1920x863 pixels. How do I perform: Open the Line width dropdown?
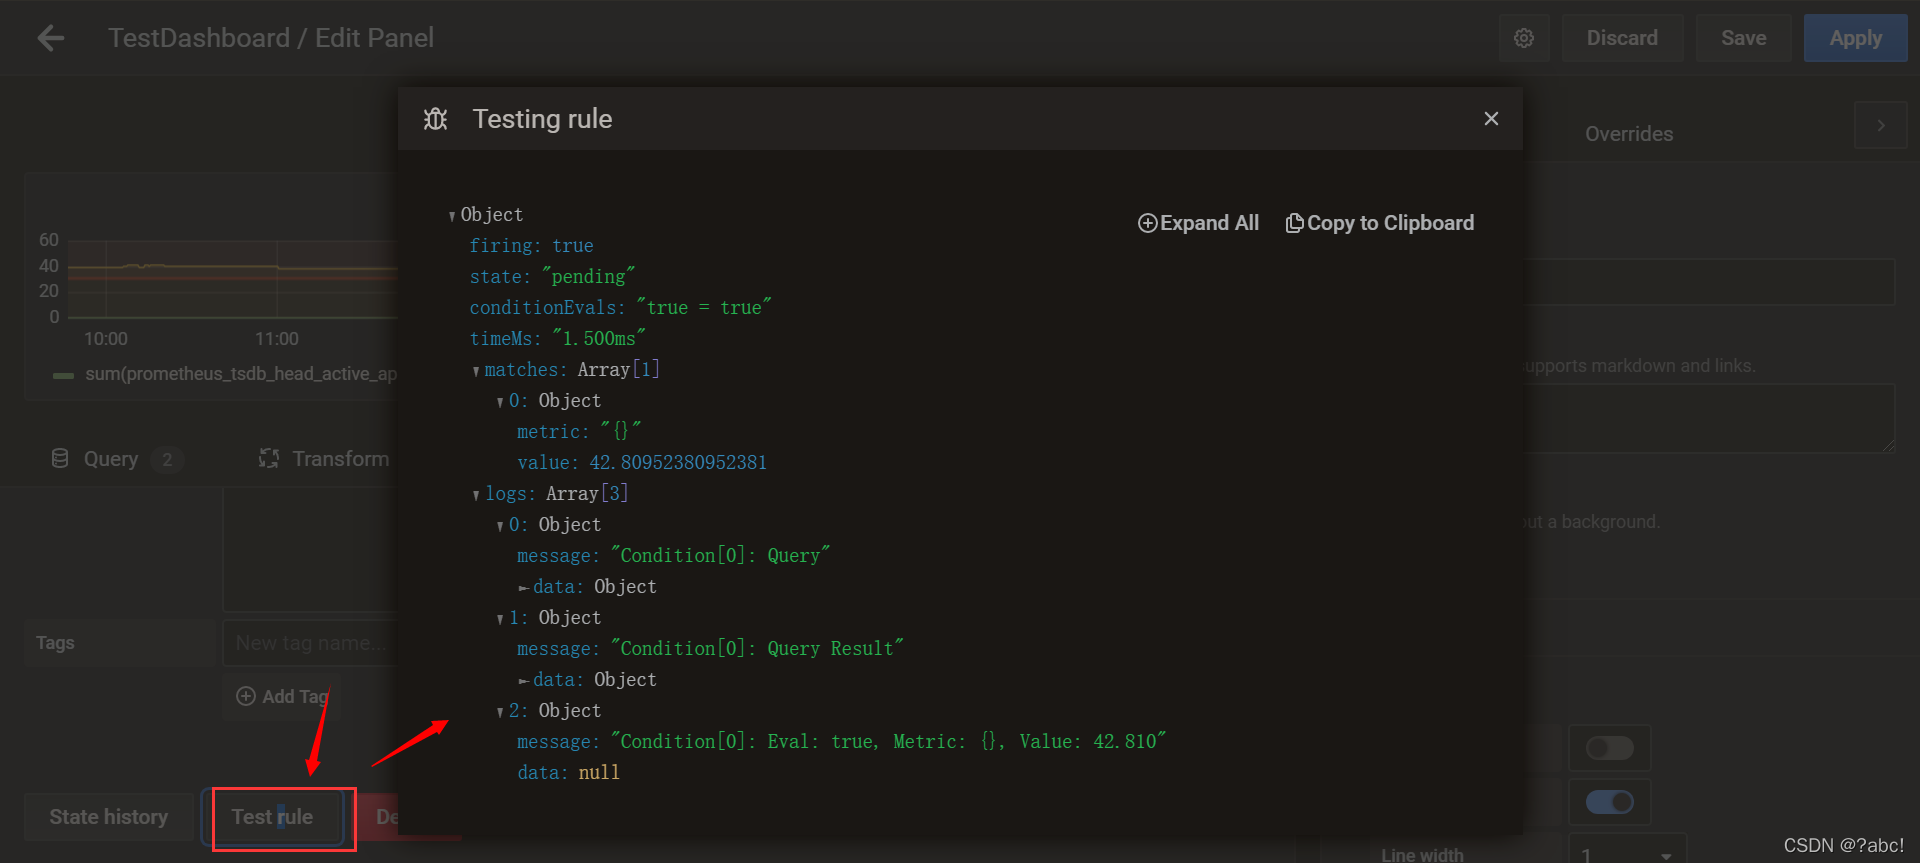1627,855
